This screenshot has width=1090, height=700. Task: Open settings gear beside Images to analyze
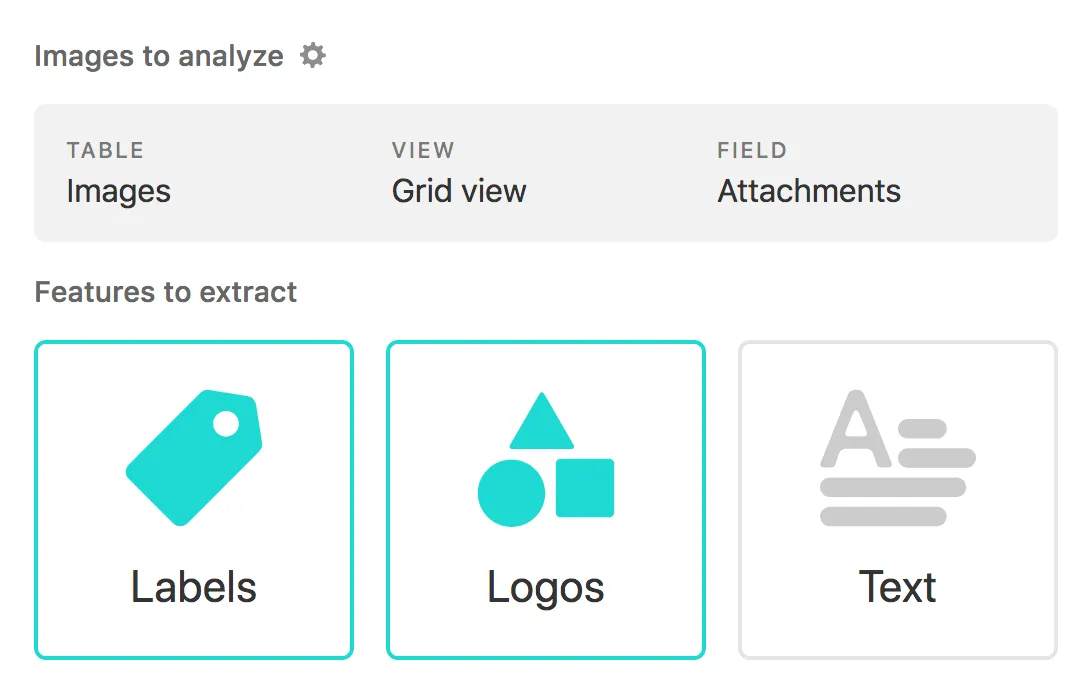313,56
